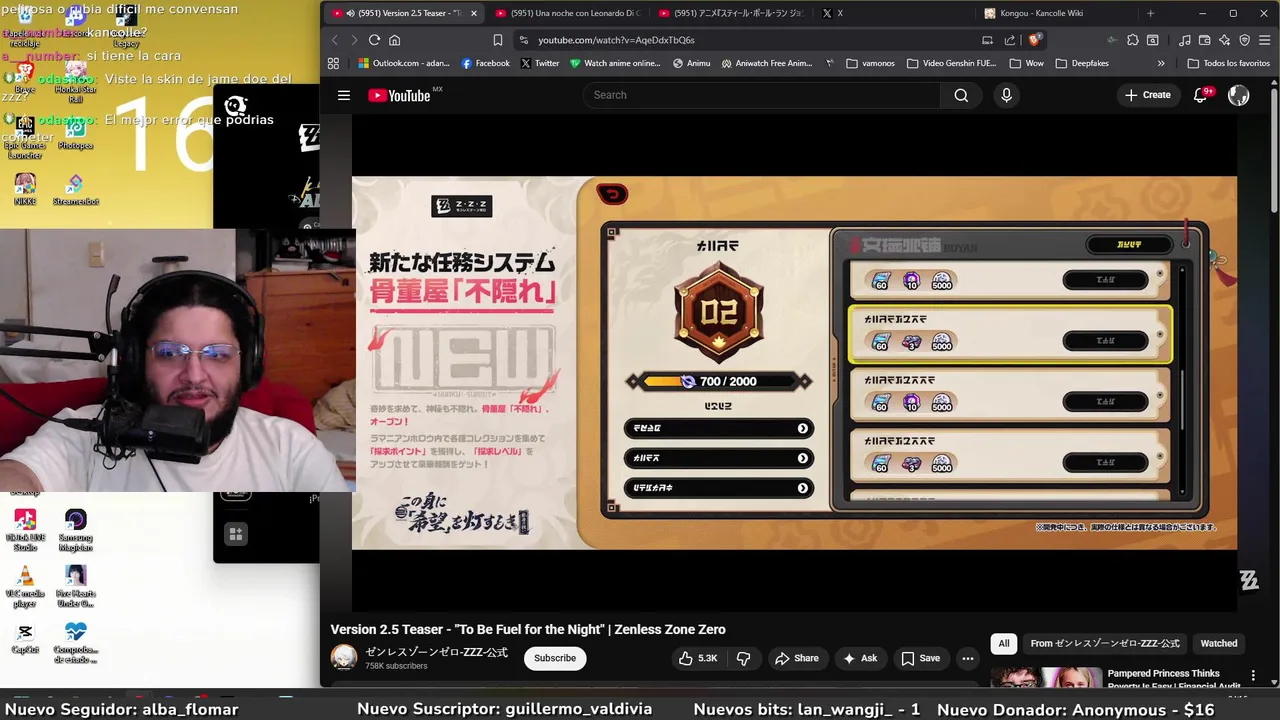The height and width of the screenshot is (720, 1280).
Task: Open Video Genshin FUE bookmarks folder
Action: coord(951,63)
